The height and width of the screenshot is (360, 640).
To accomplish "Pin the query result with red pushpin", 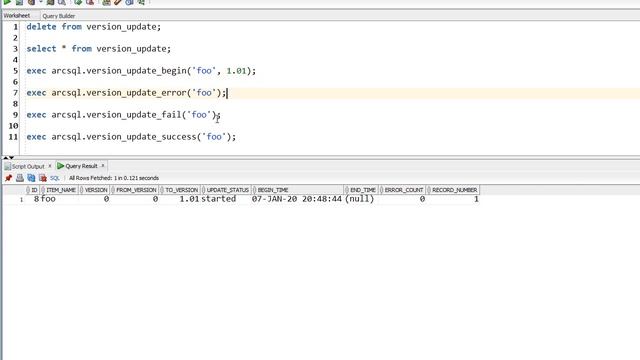I will click(8, 178).
